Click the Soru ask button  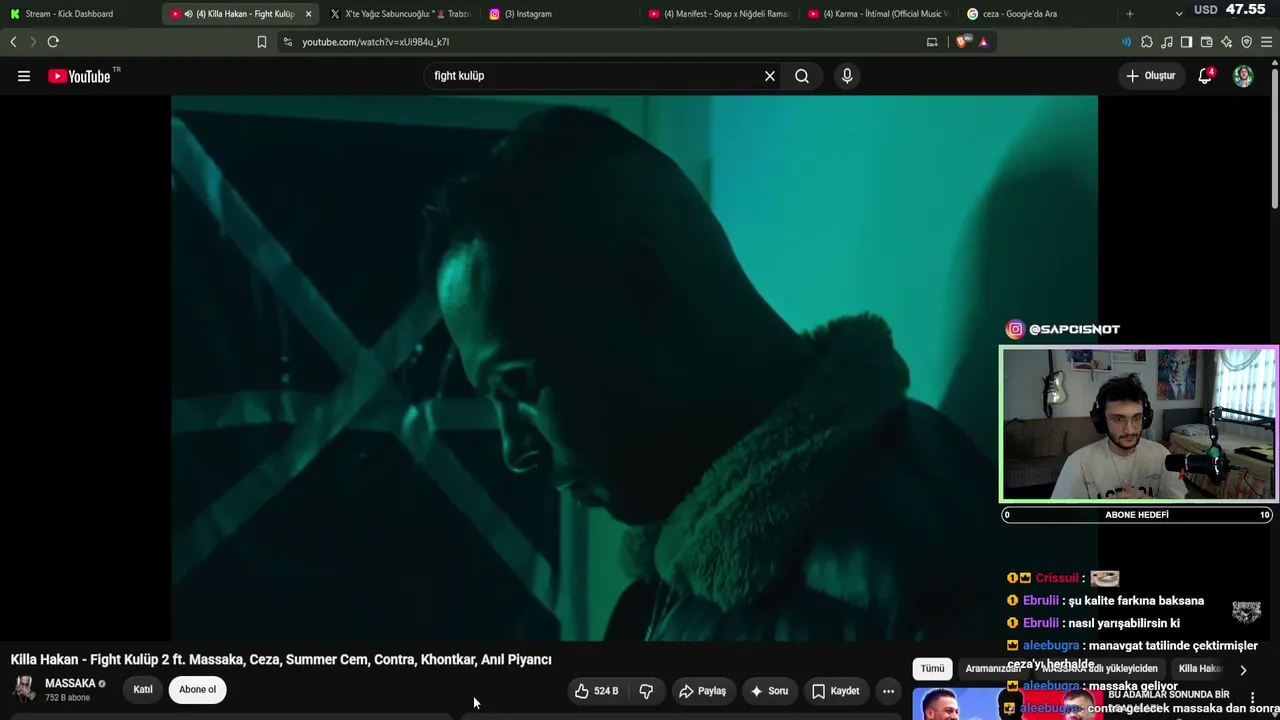pyautogui.click(x=769, y=691)
